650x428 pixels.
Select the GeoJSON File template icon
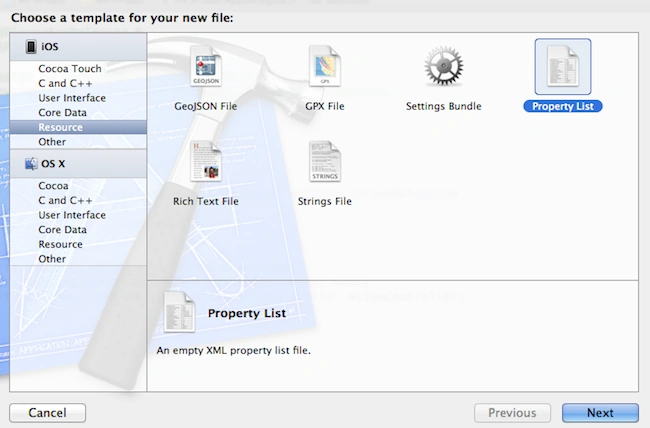[206, 66]
